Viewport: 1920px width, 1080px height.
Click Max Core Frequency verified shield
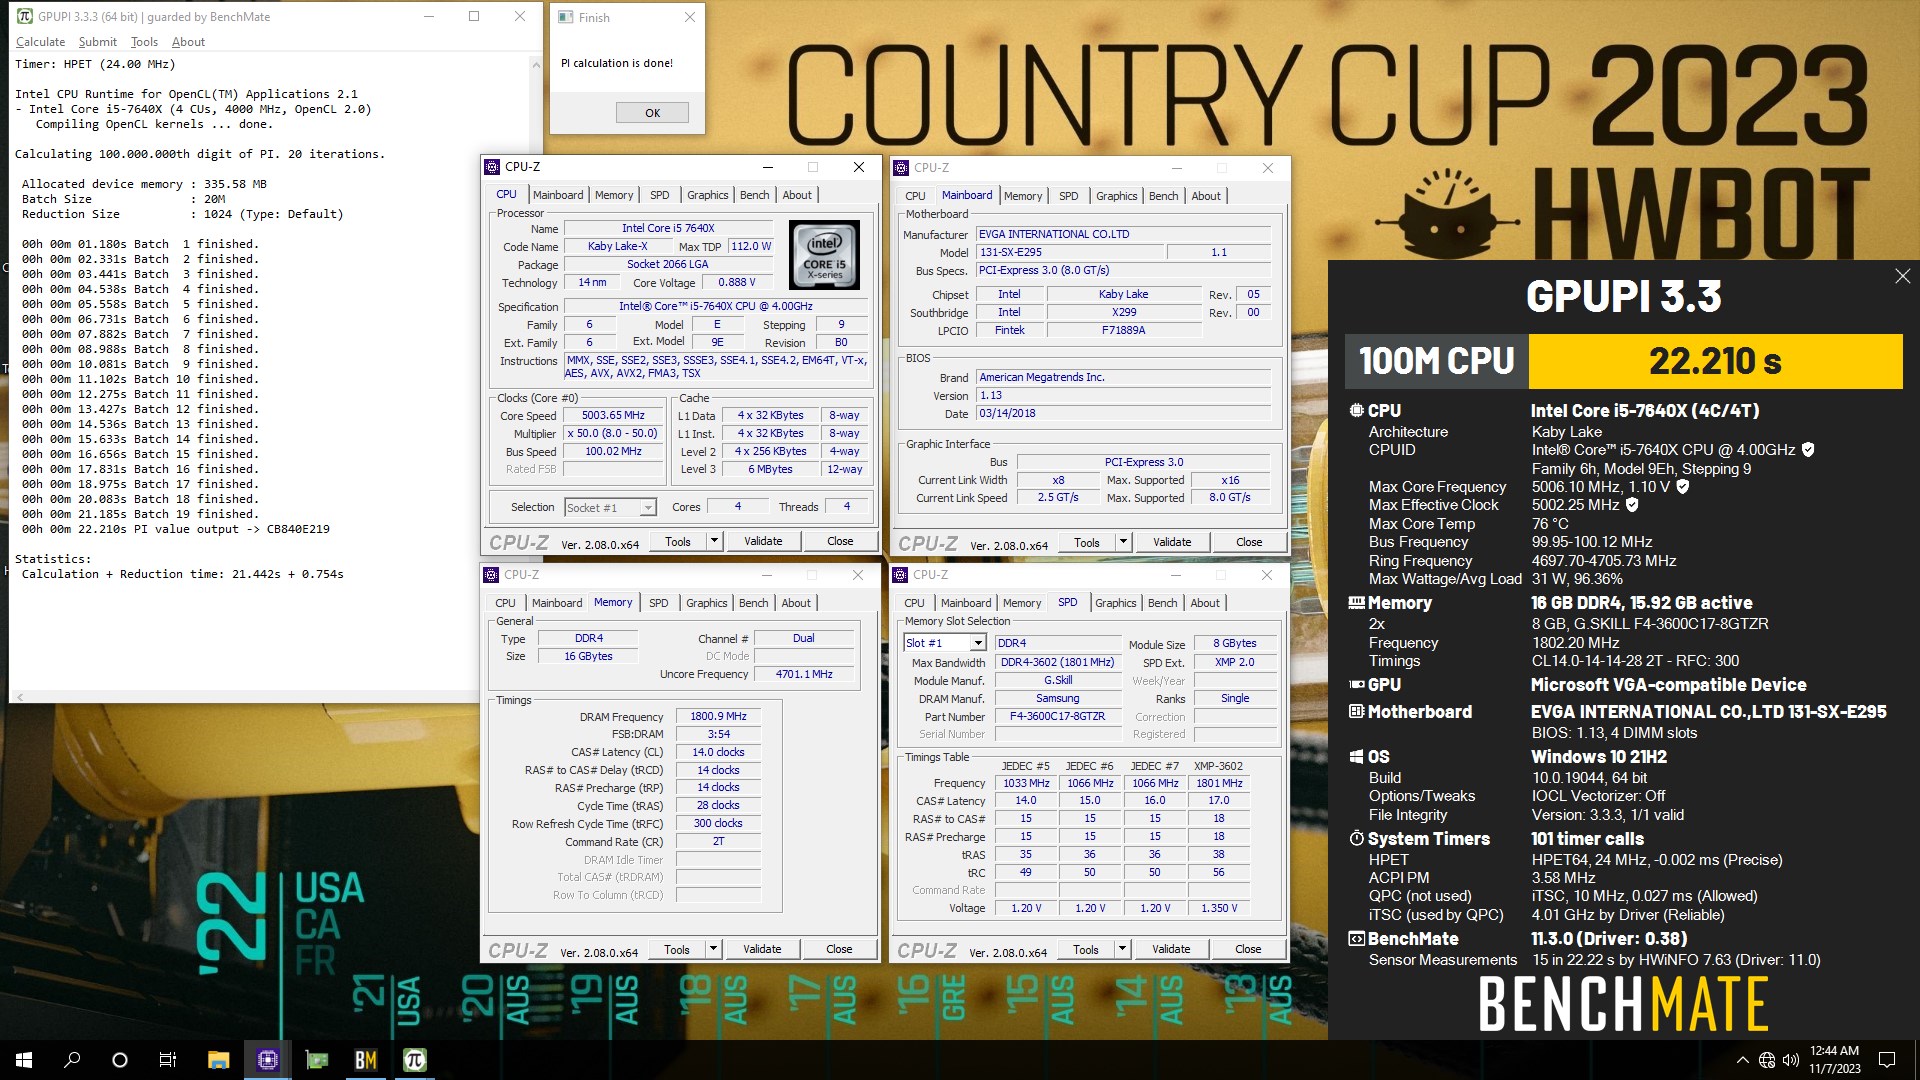pyautogui.click(x=1683, y=487)
